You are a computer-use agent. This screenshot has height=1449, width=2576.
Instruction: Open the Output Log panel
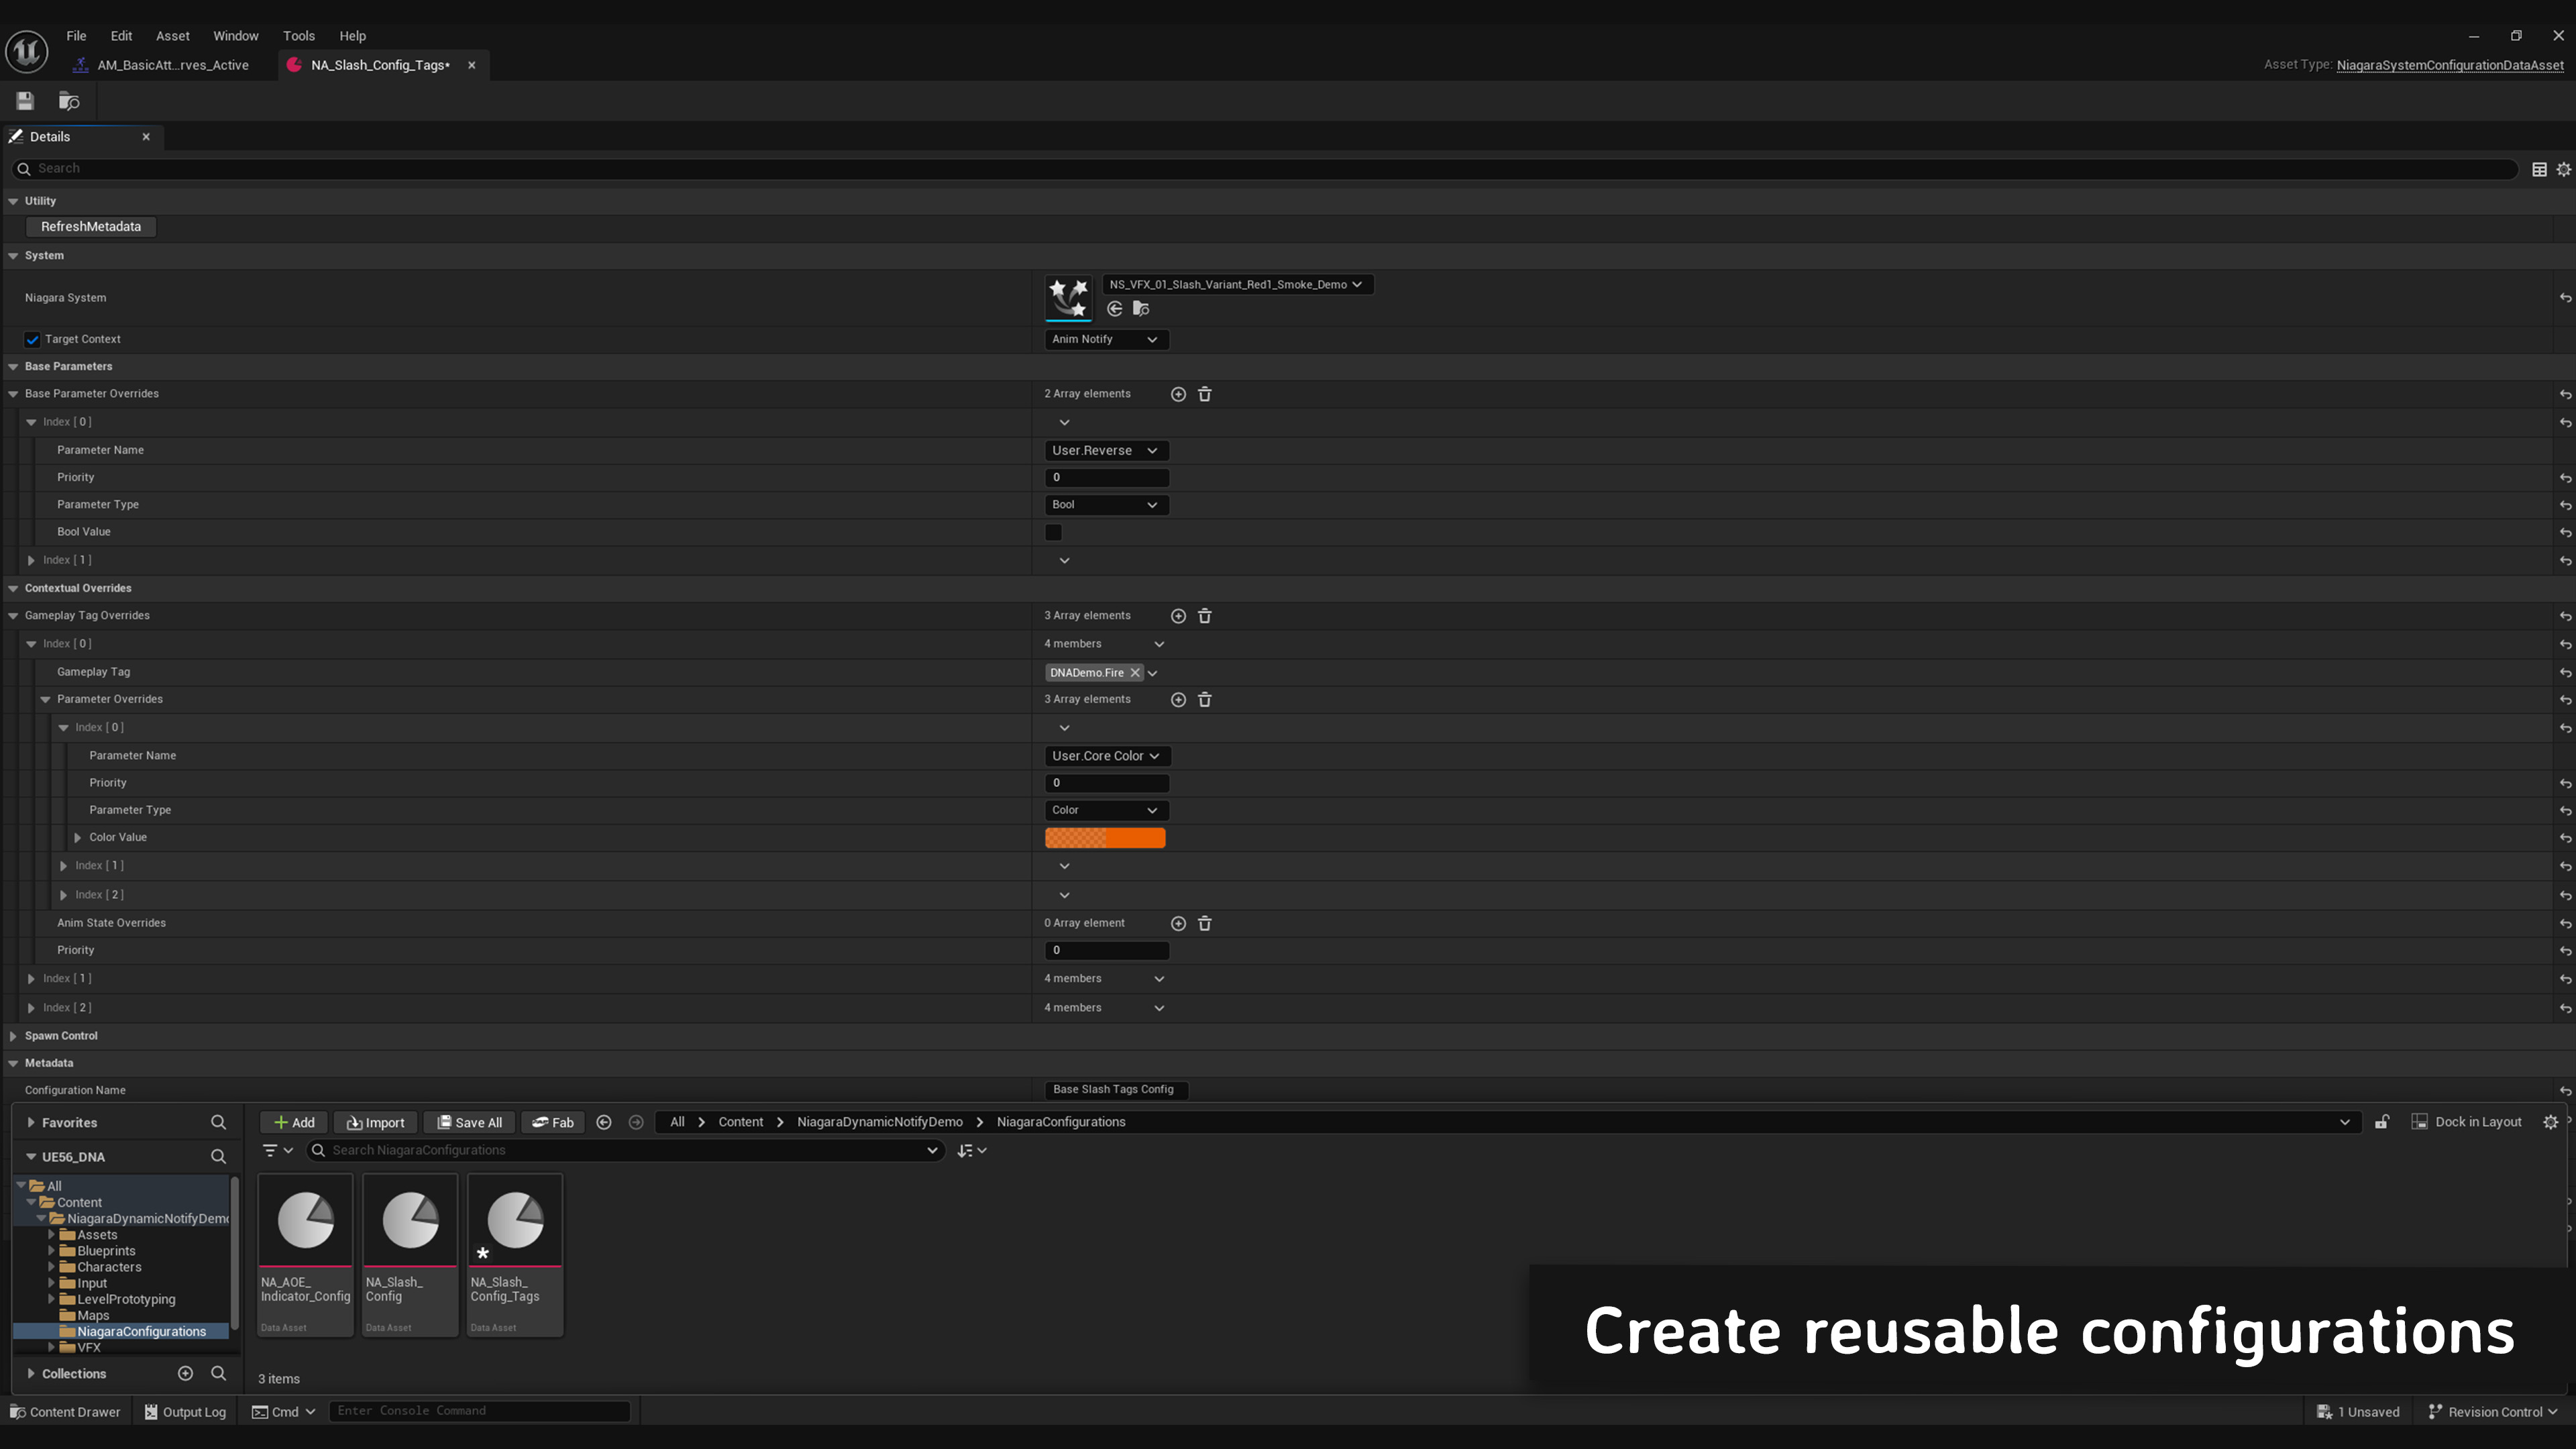(184, 1411)
